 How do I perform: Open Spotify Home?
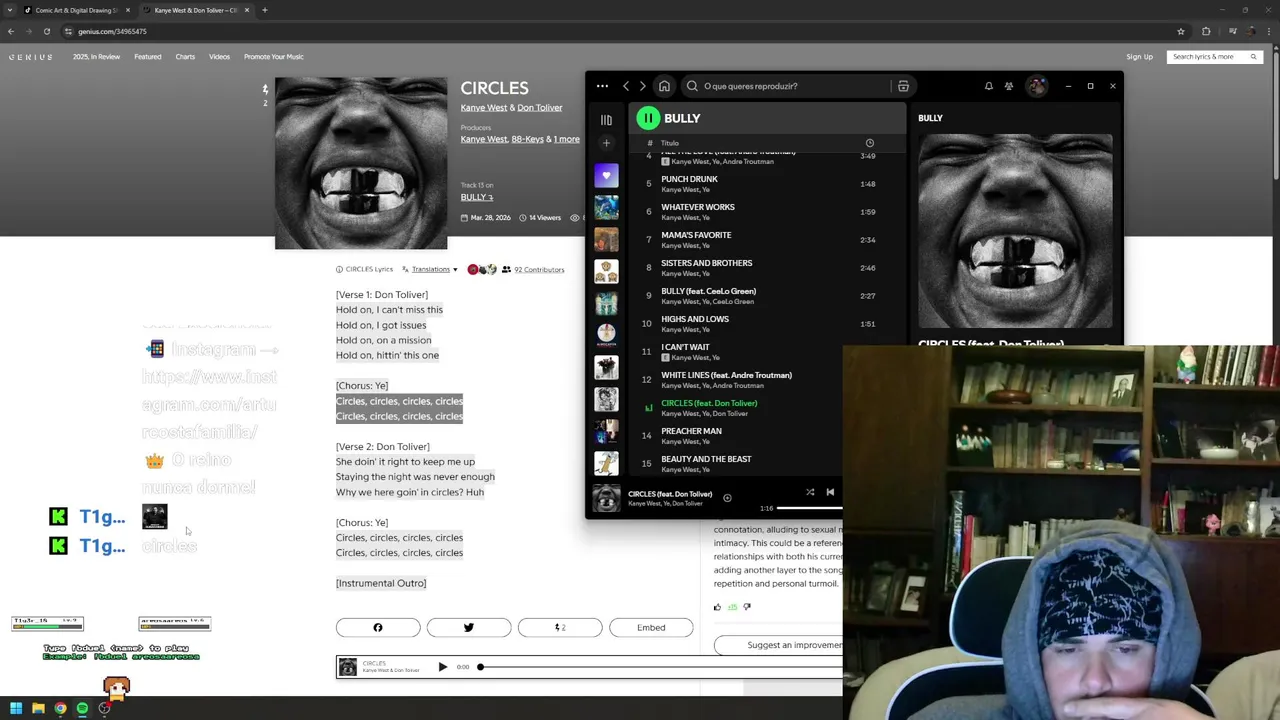point(664,86)
